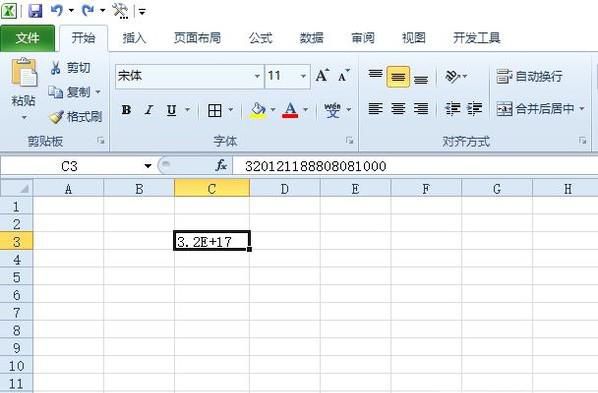
Task: Toggle align text left icon
Action: (376, 109)
